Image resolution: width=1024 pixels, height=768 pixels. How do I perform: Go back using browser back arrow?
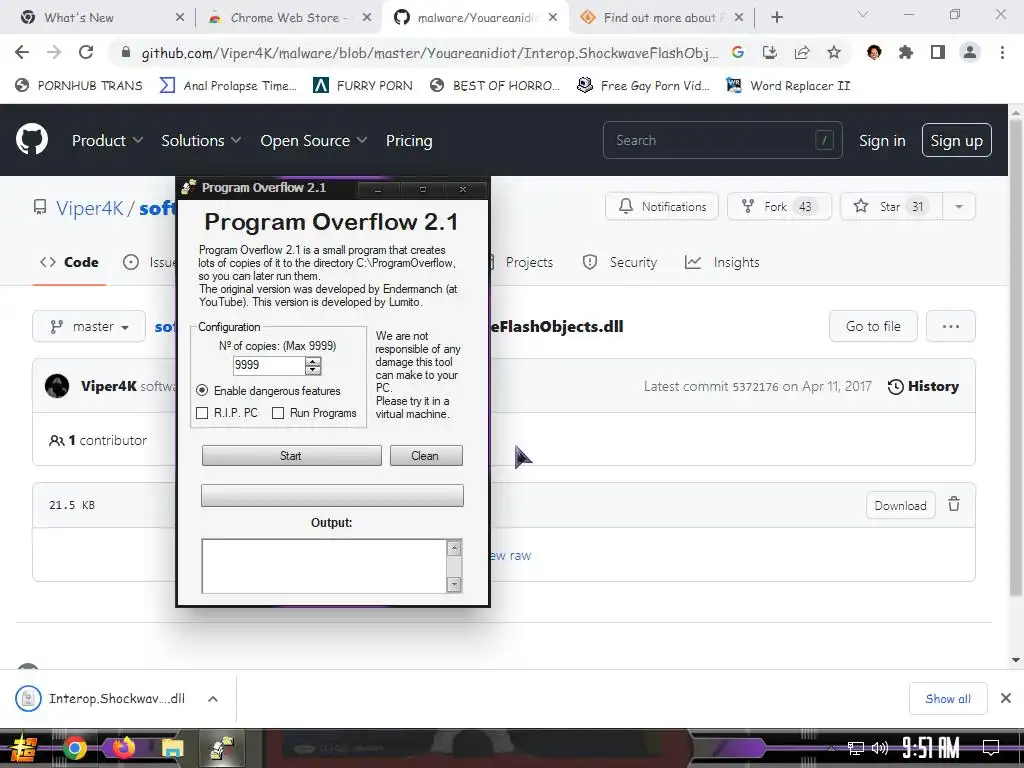[x=22, y=52]
